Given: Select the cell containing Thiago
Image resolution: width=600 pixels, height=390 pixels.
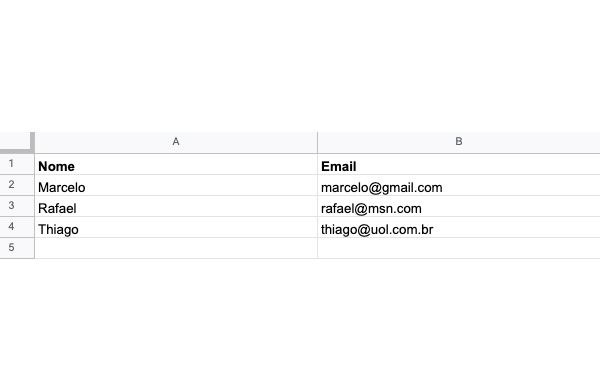Looking at the screenshot, I should pos(176,227).
